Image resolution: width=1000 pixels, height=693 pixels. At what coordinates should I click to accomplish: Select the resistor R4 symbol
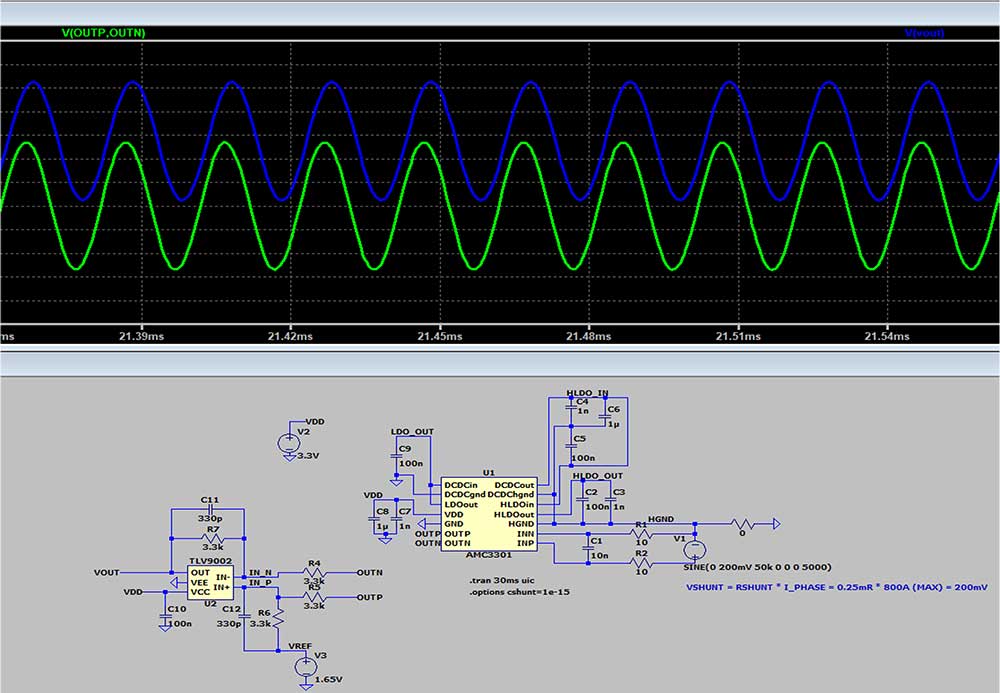click(314, 573)
